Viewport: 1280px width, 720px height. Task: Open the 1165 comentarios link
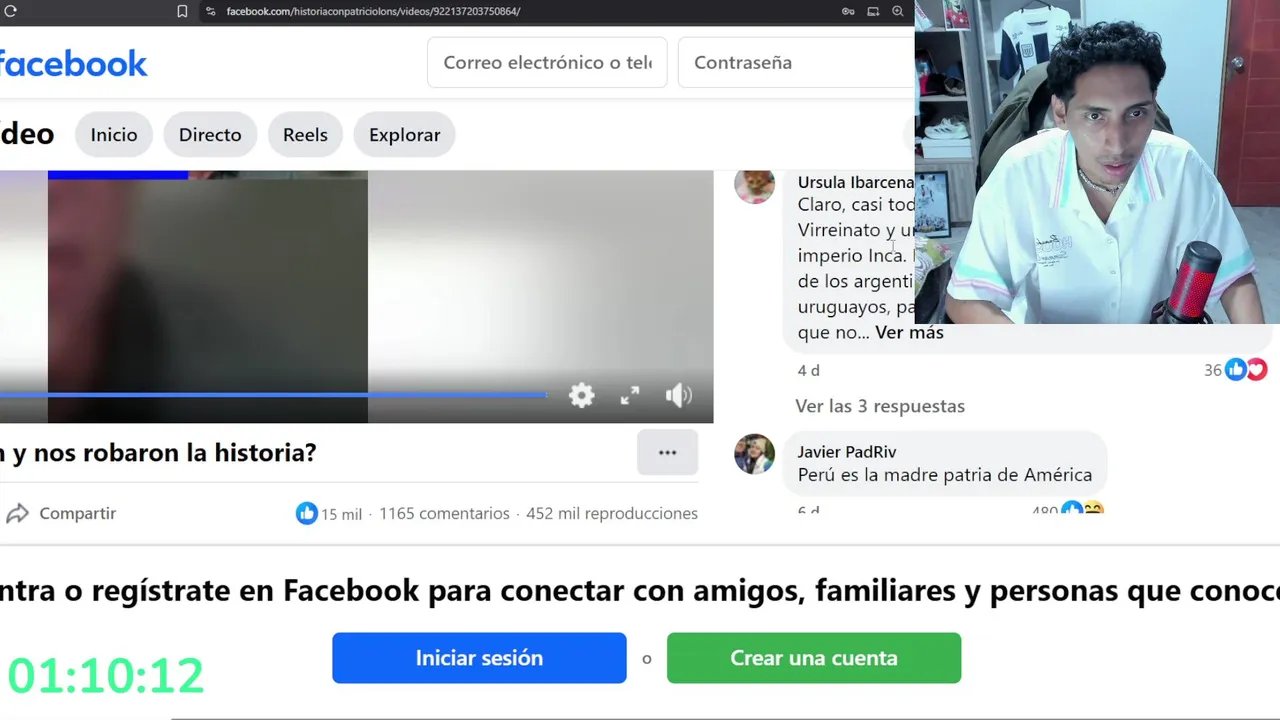tap(444, 513)
